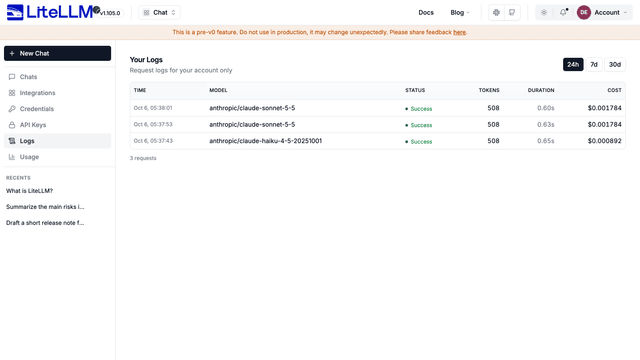
Task: Click the 'Your Logs' heading
Action: [146, 60]
